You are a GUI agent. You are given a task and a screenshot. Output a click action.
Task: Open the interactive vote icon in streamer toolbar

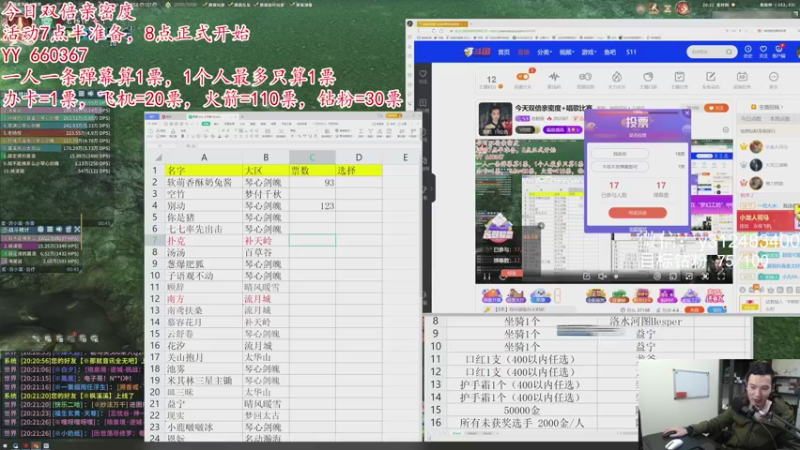pyautogui.click(x=585, y=79)
